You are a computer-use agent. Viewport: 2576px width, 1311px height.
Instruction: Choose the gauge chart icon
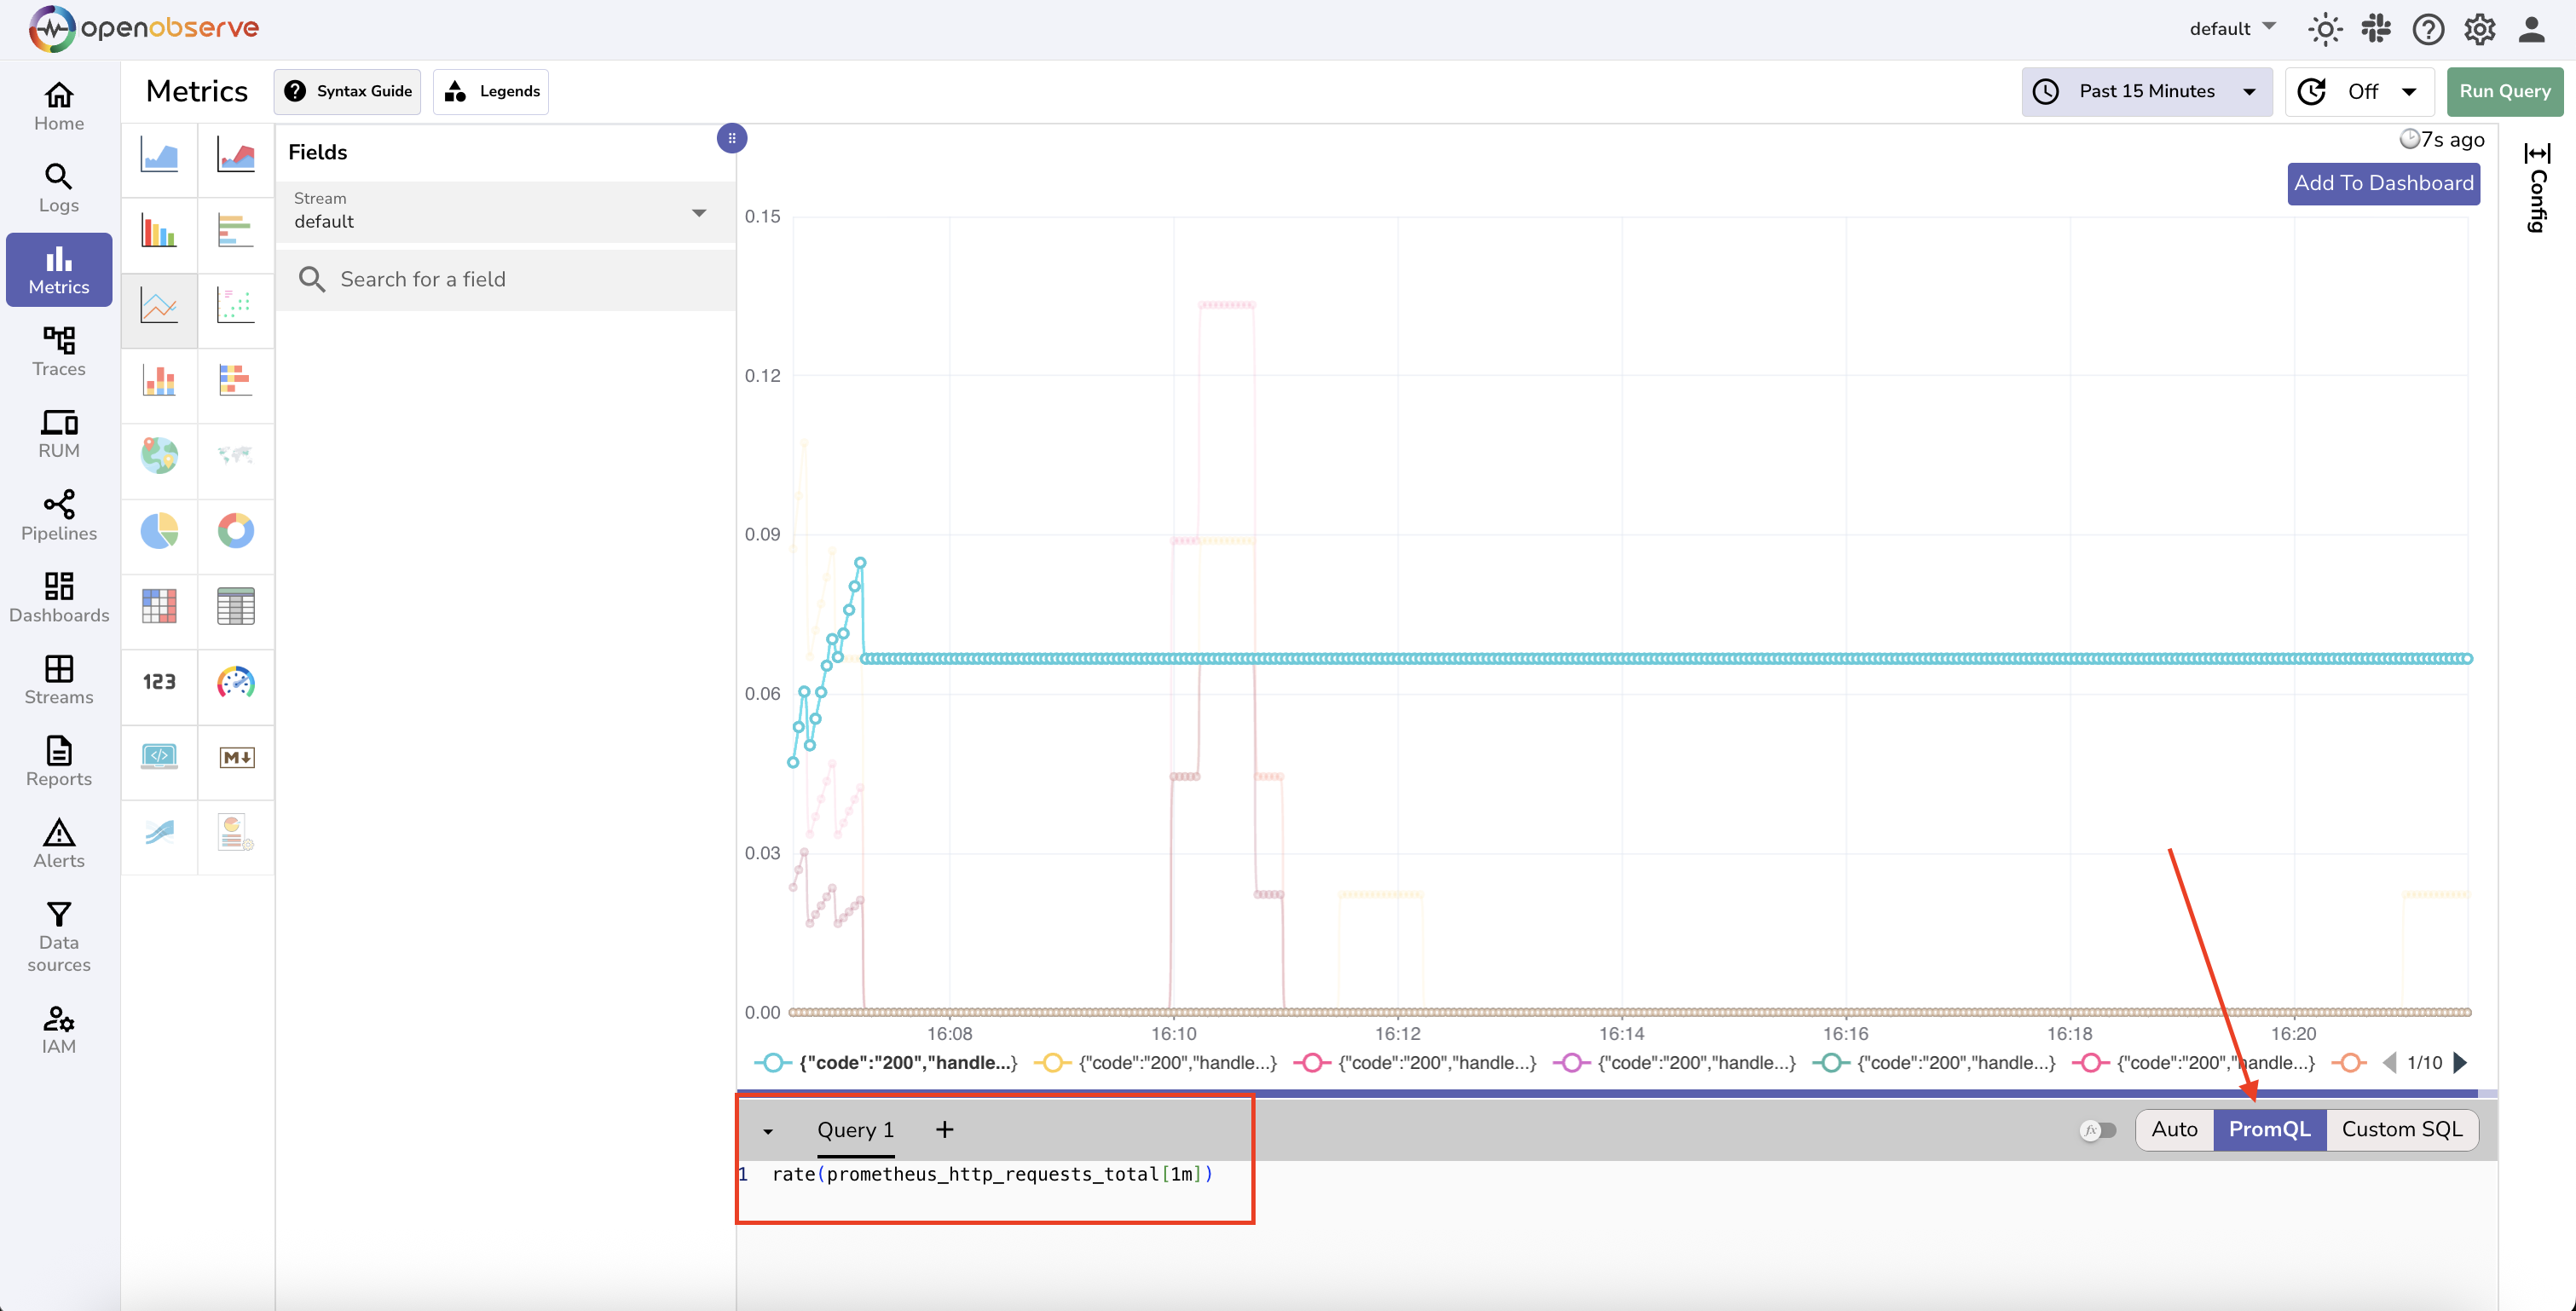236,682
